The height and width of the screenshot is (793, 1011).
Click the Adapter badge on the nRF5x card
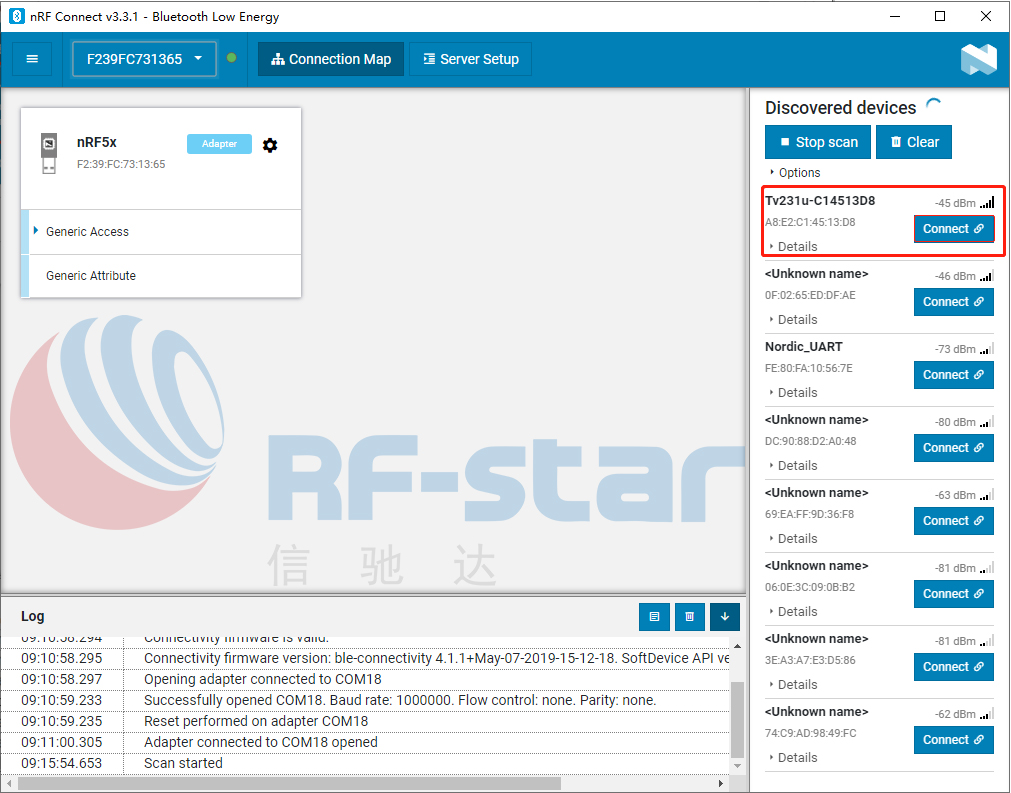(219, 143)
